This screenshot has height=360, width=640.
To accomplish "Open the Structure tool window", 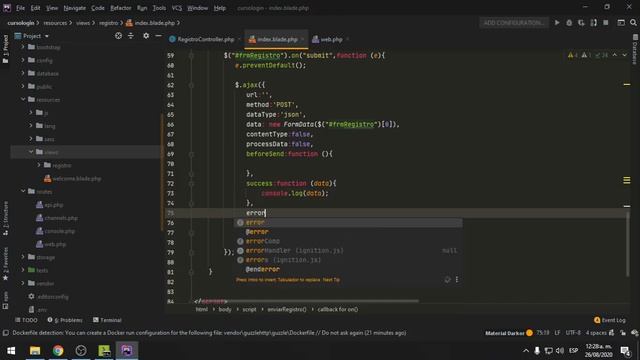I will tap(5, 218).
